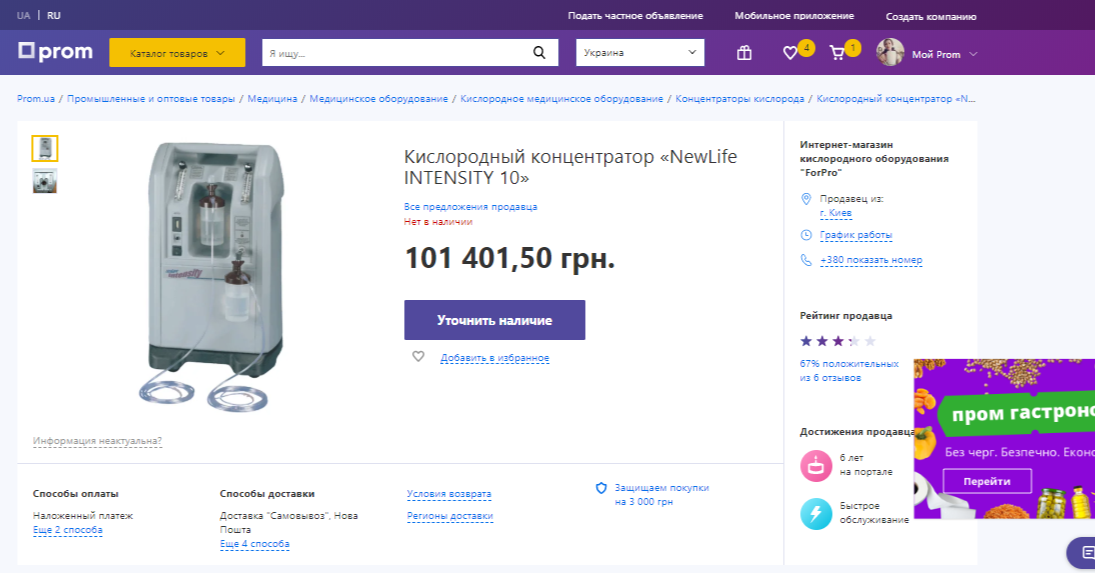Viewport: 1095px width, 573px height.
Task: Click the price 101 401,50 грн.
Action: (510, 258)
